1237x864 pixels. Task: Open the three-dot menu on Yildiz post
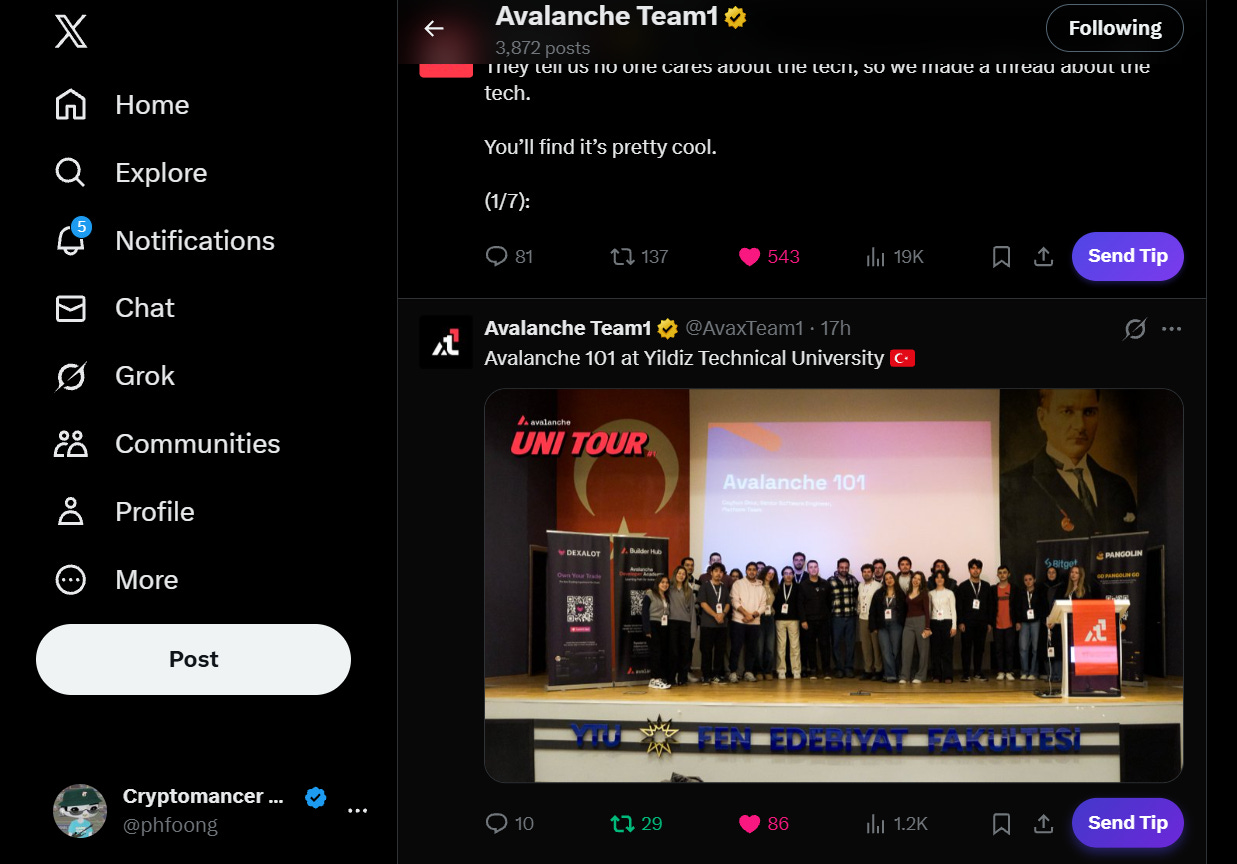pyautogui.click(x=1171, y=329)
